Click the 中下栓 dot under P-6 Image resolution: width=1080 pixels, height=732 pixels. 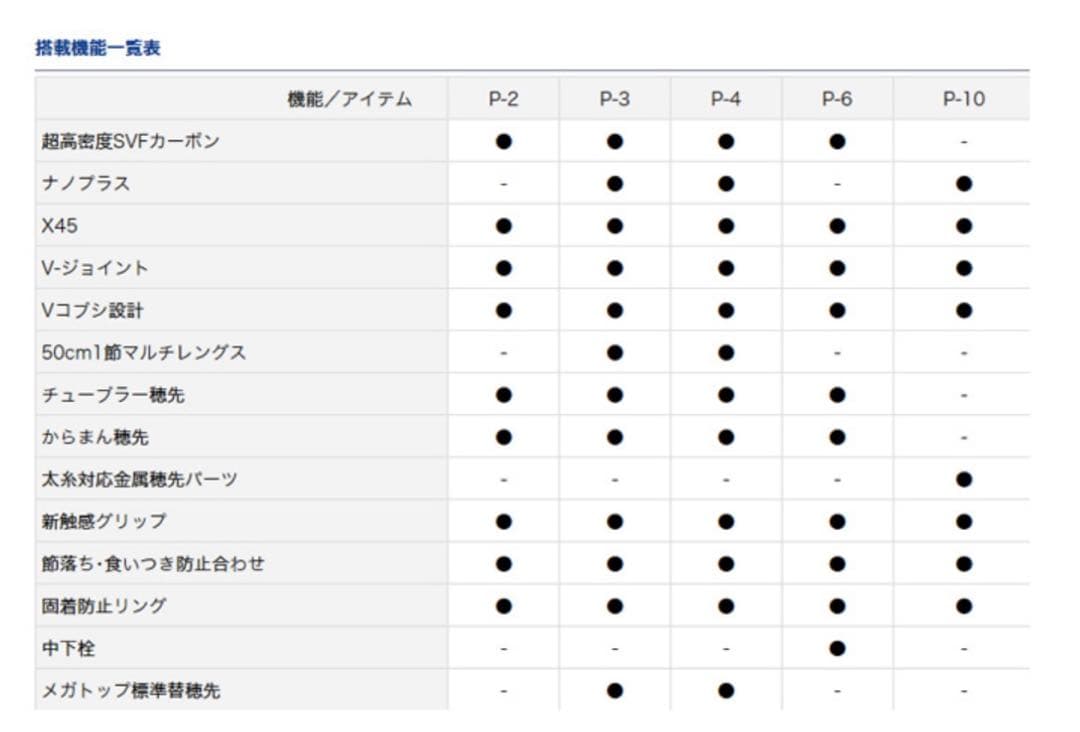[x=837, y=648]
